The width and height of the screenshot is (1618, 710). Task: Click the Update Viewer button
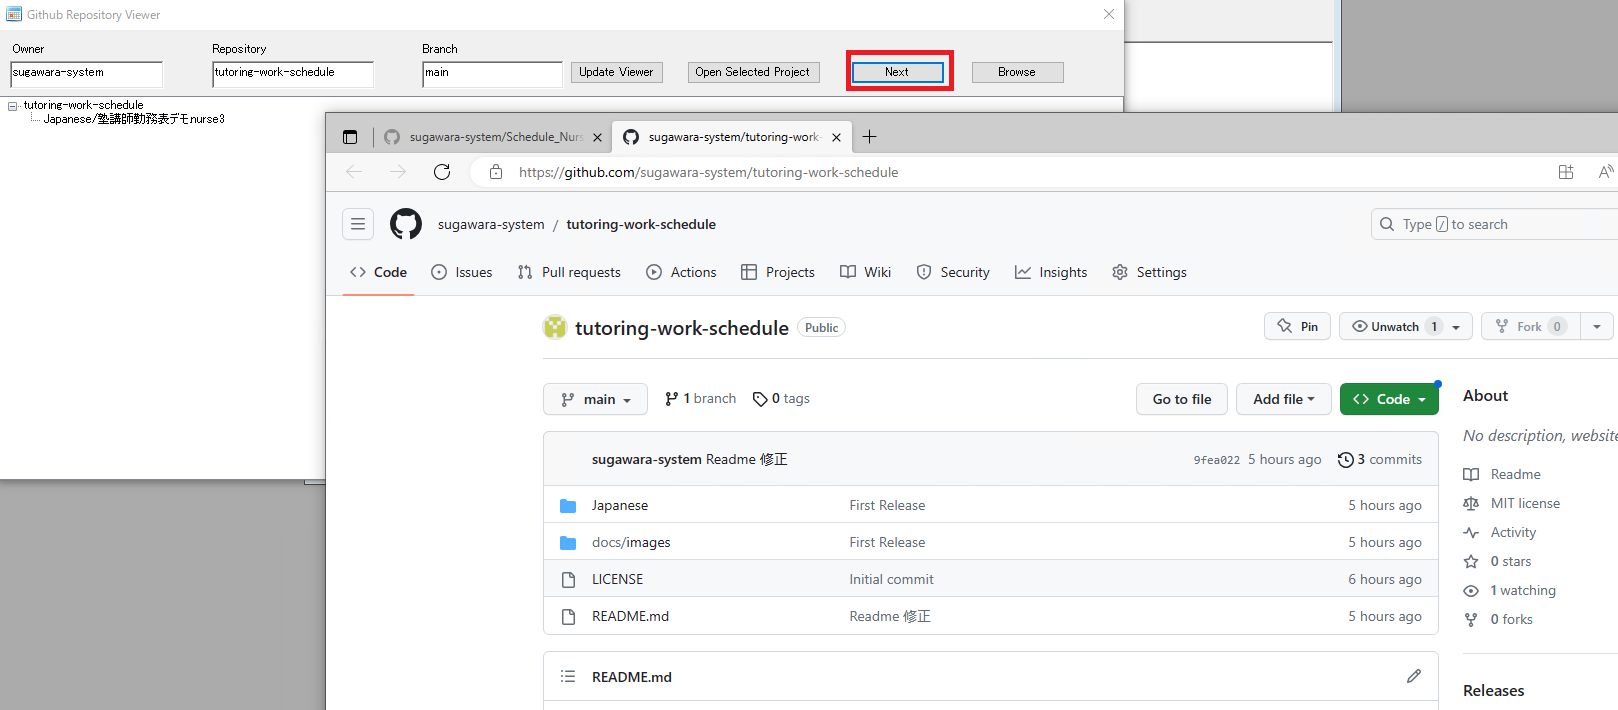tap(616, 72)
